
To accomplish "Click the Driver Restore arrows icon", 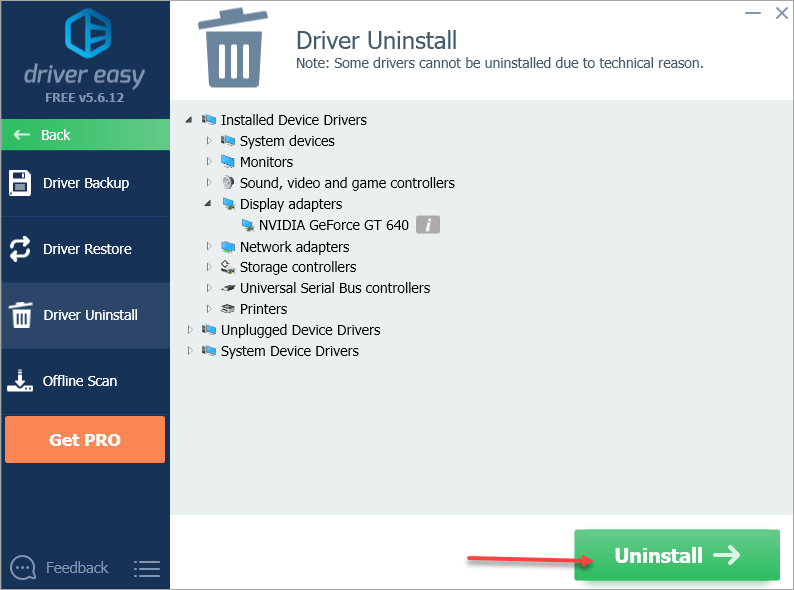I will coord(20,249).
